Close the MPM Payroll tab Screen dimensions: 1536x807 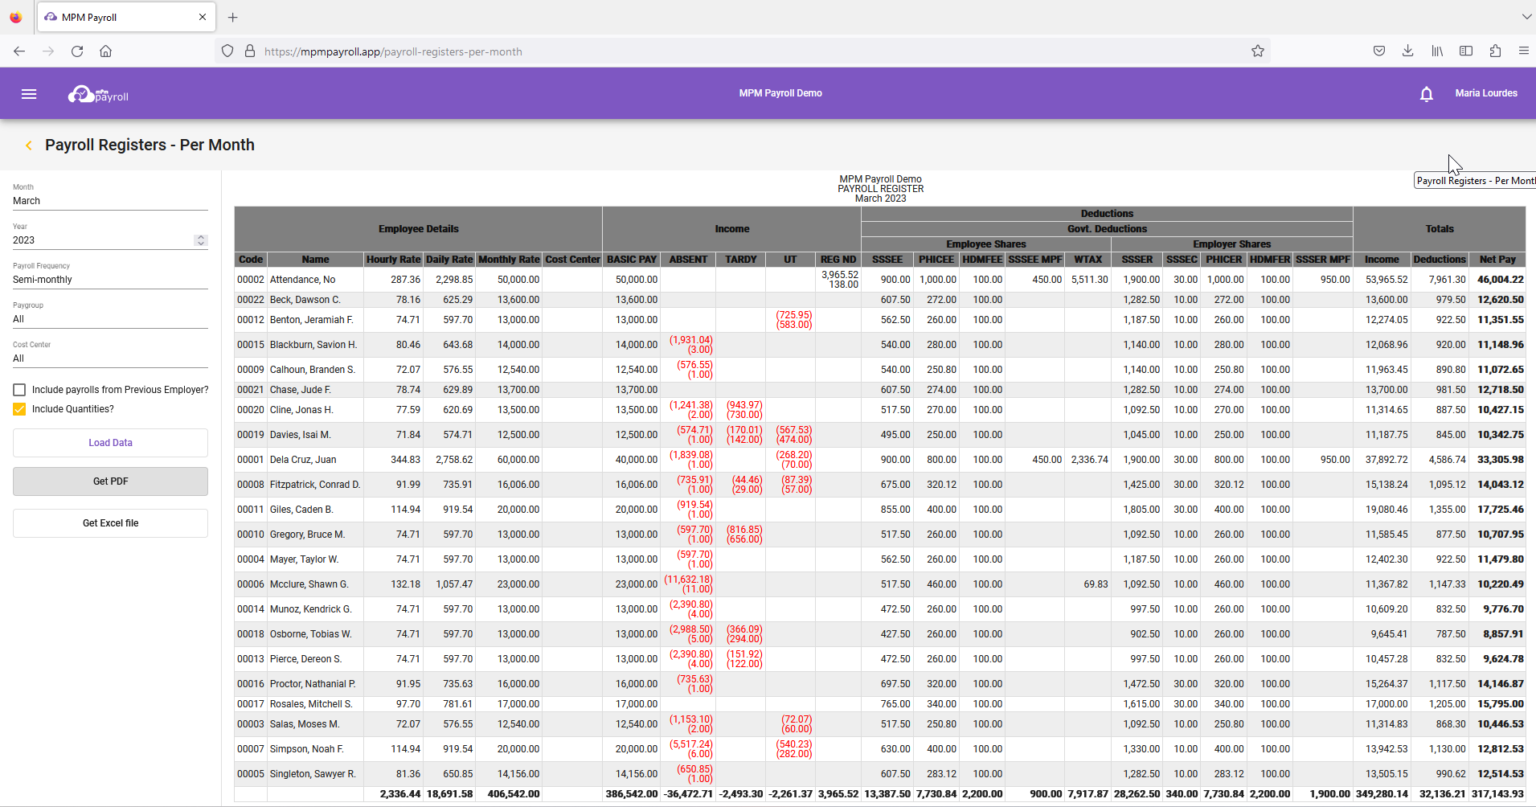[x=202, y=17]
